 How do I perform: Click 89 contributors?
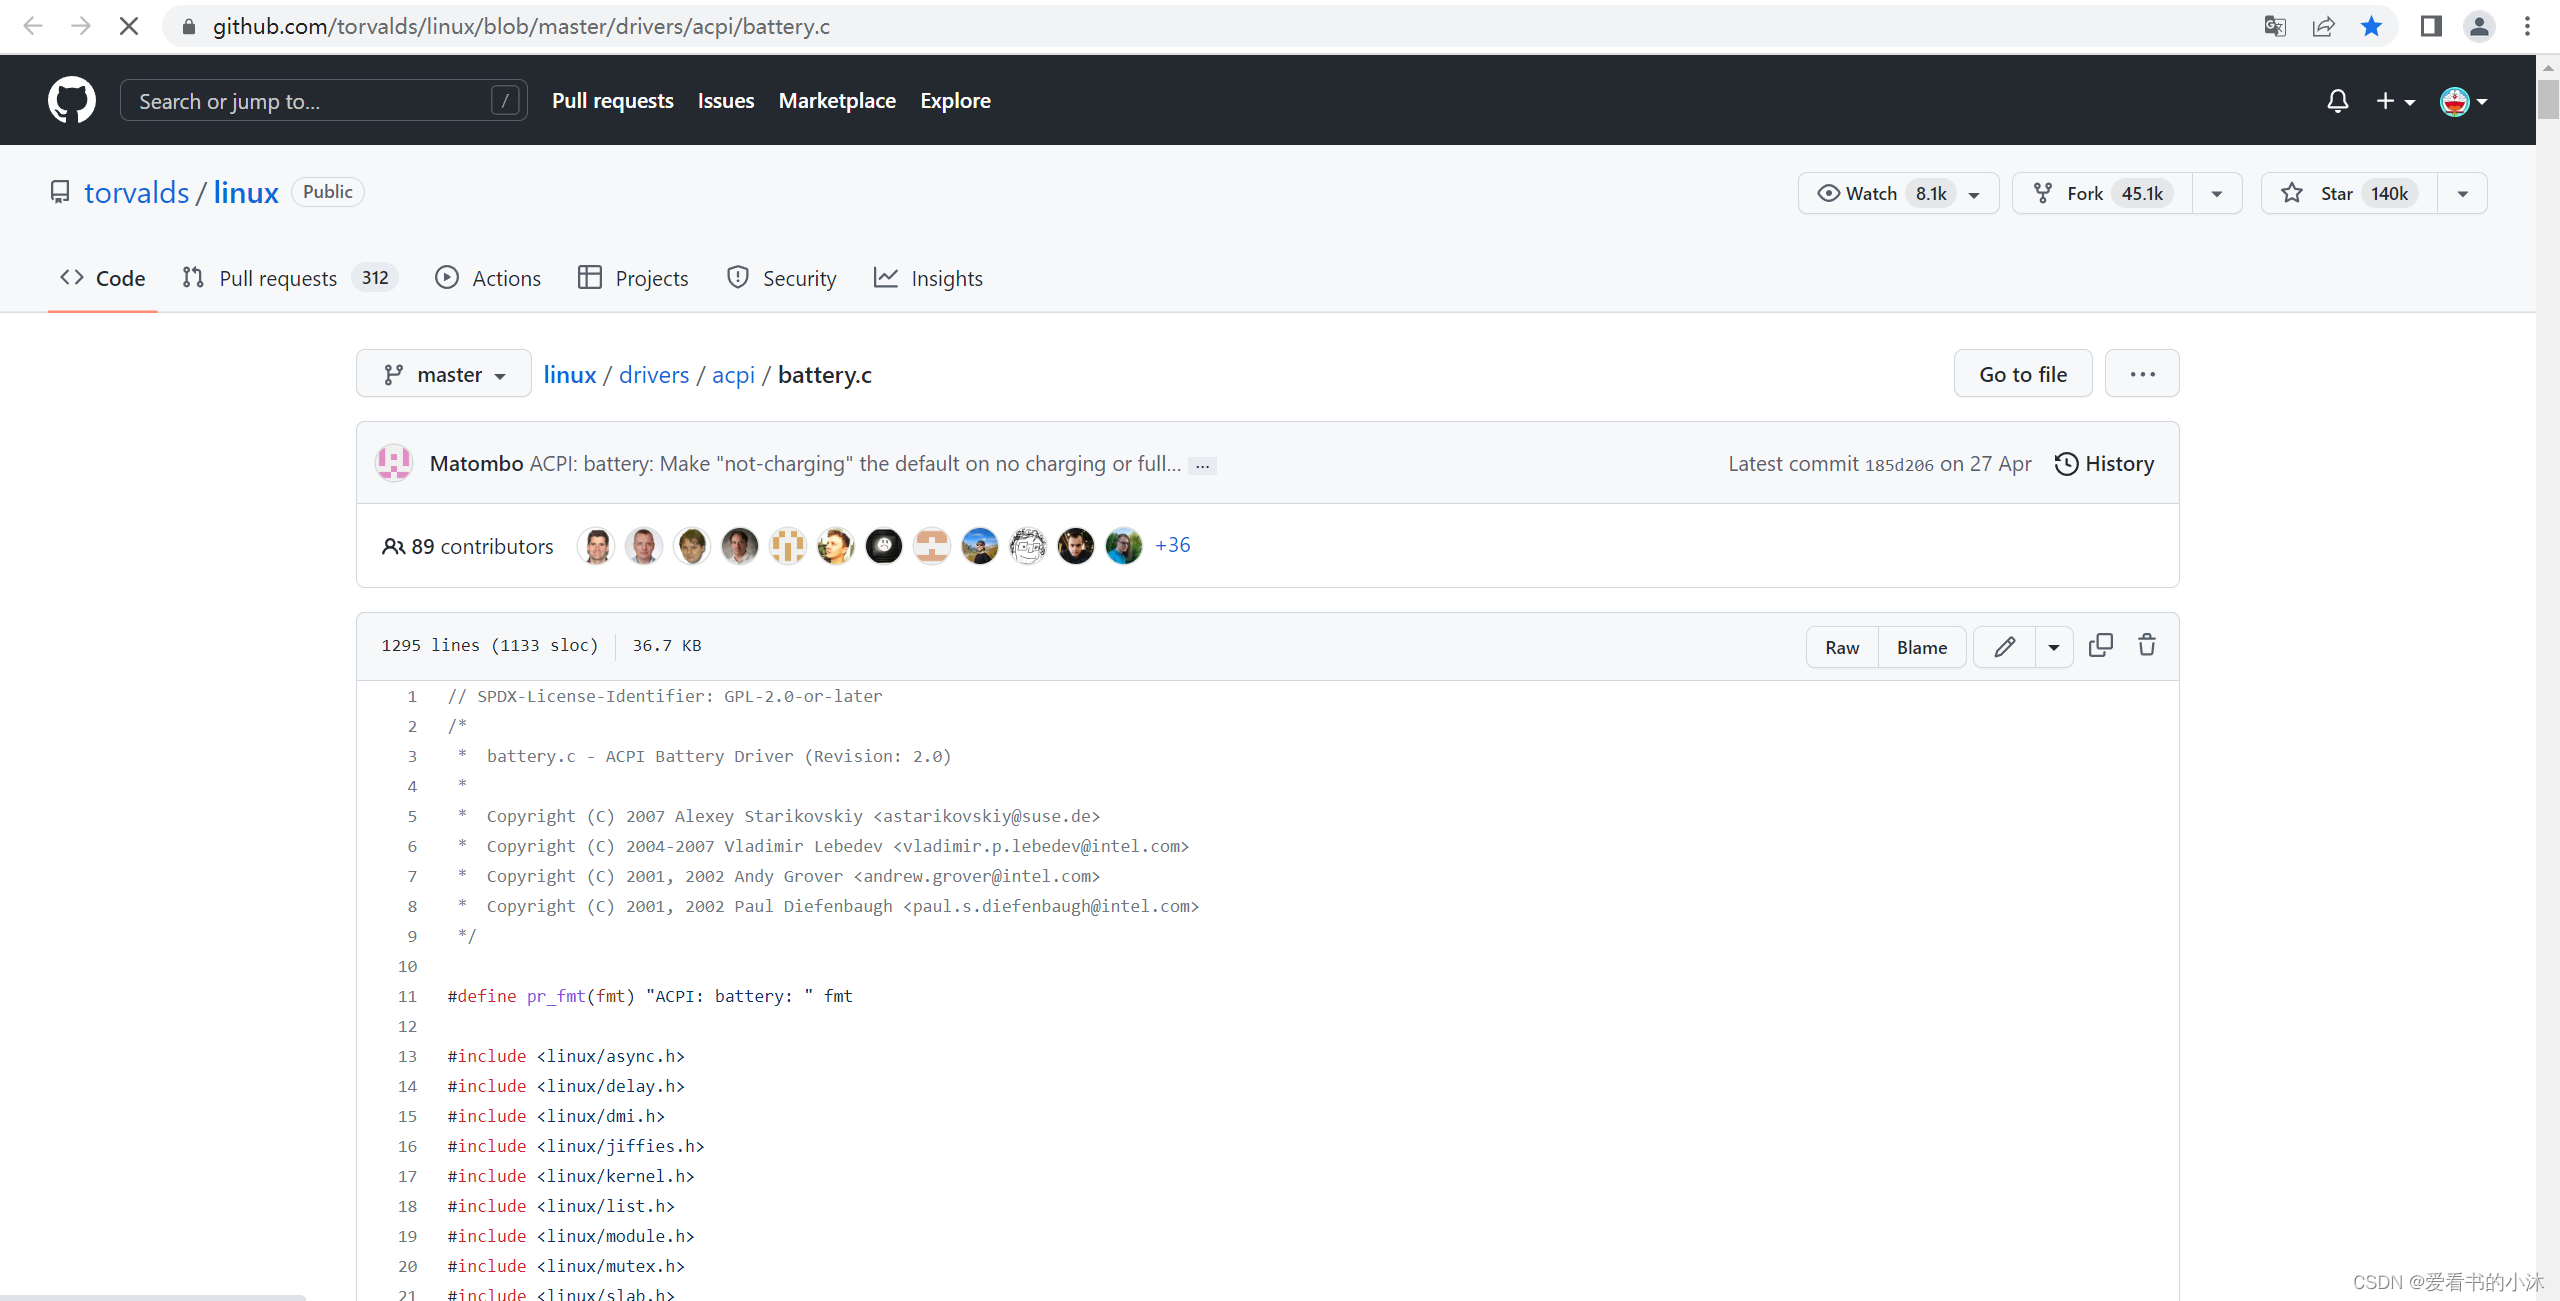[467, 546]
